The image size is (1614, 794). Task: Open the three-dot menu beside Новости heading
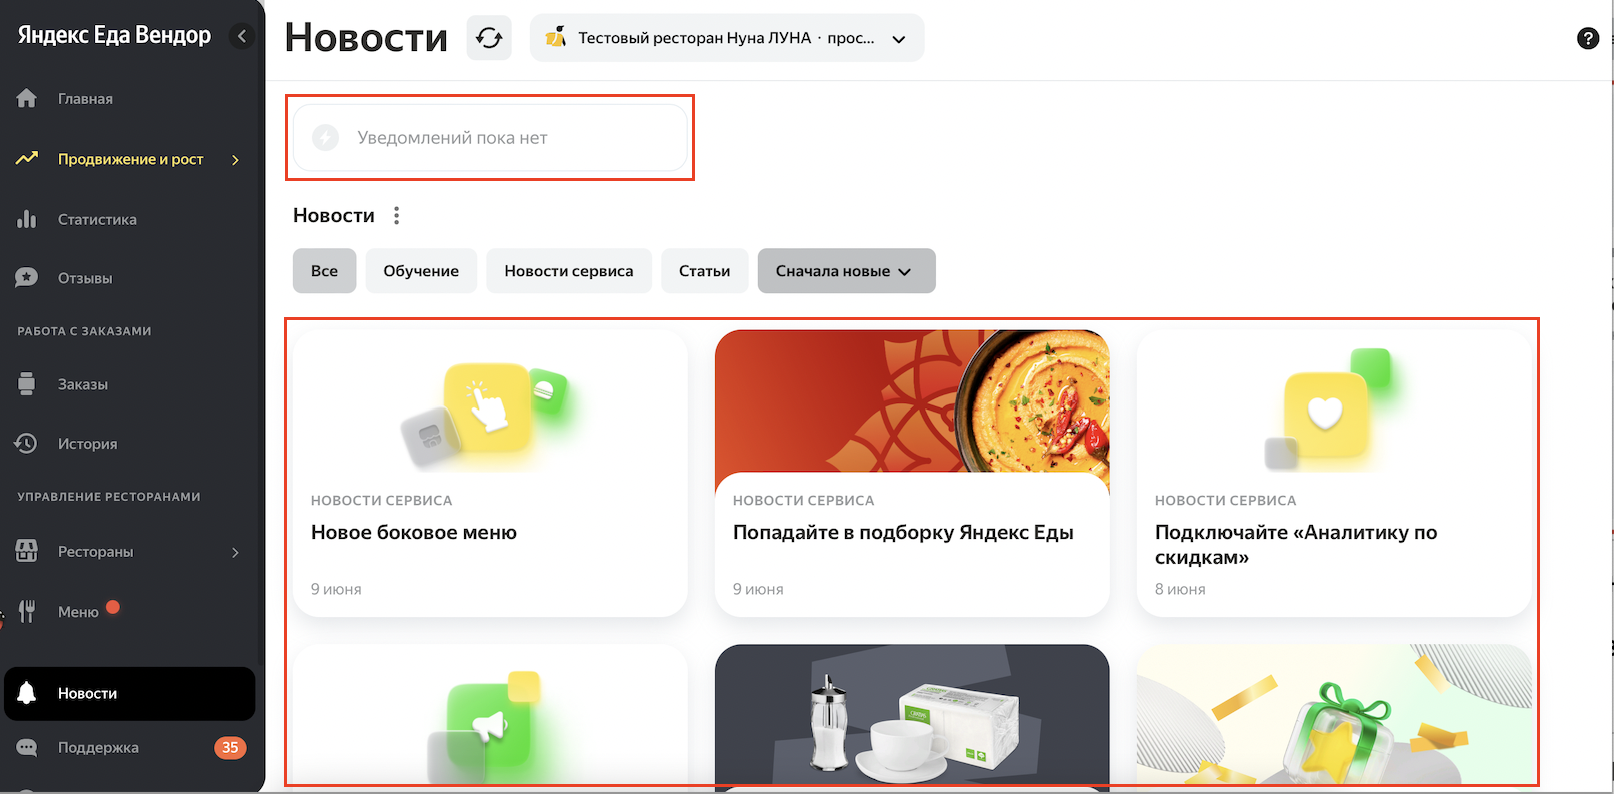pos(397,216)
